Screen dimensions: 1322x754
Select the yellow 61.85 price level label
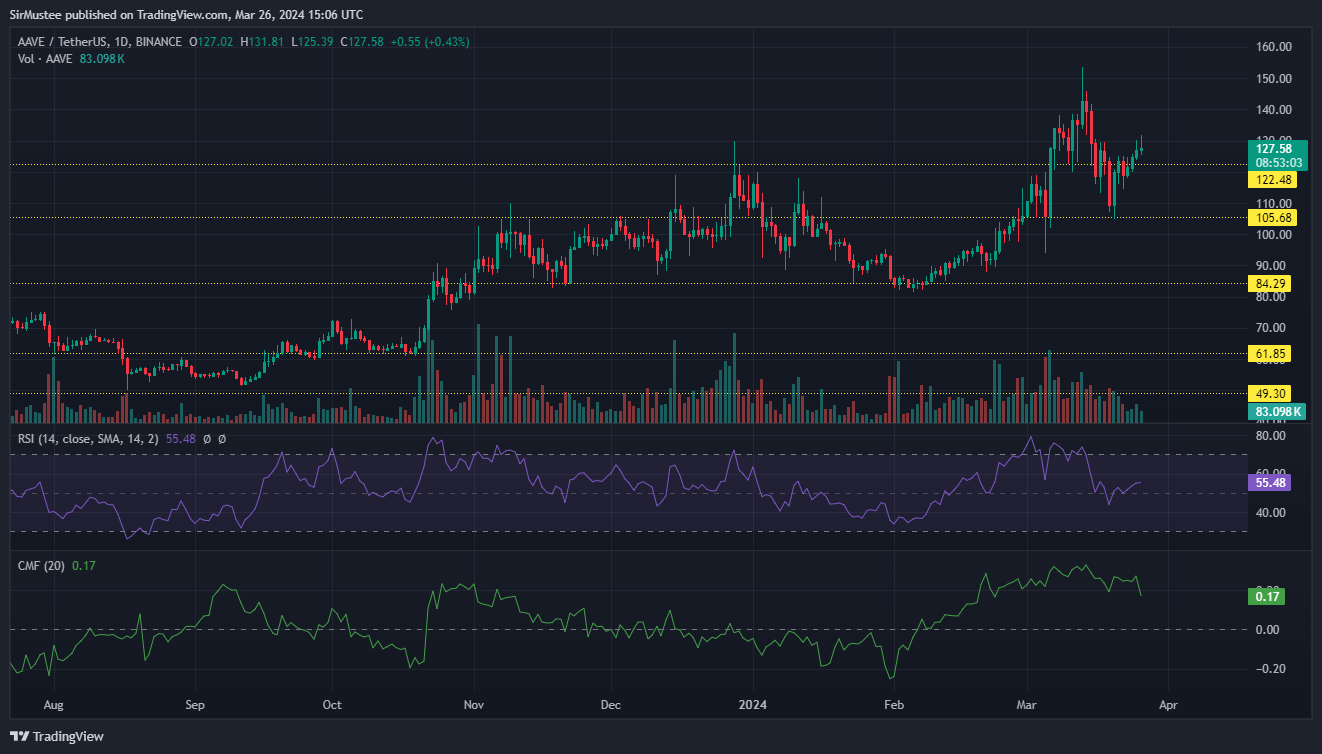coord(1271,354)
